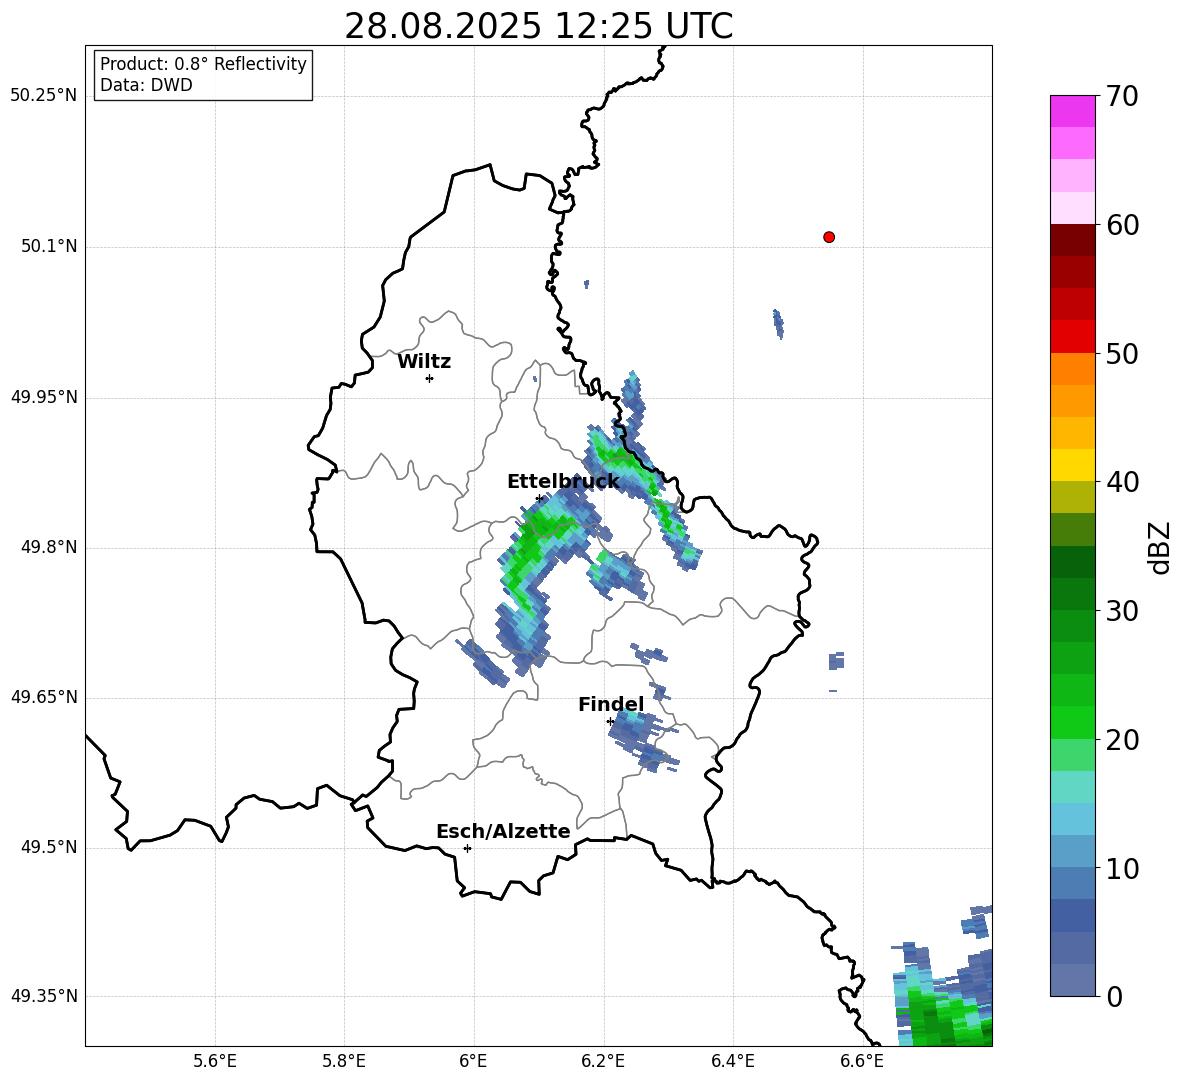Click the 49.8°N latitude label
The height and width of the screenshot is (1081, 1184).
49,547
